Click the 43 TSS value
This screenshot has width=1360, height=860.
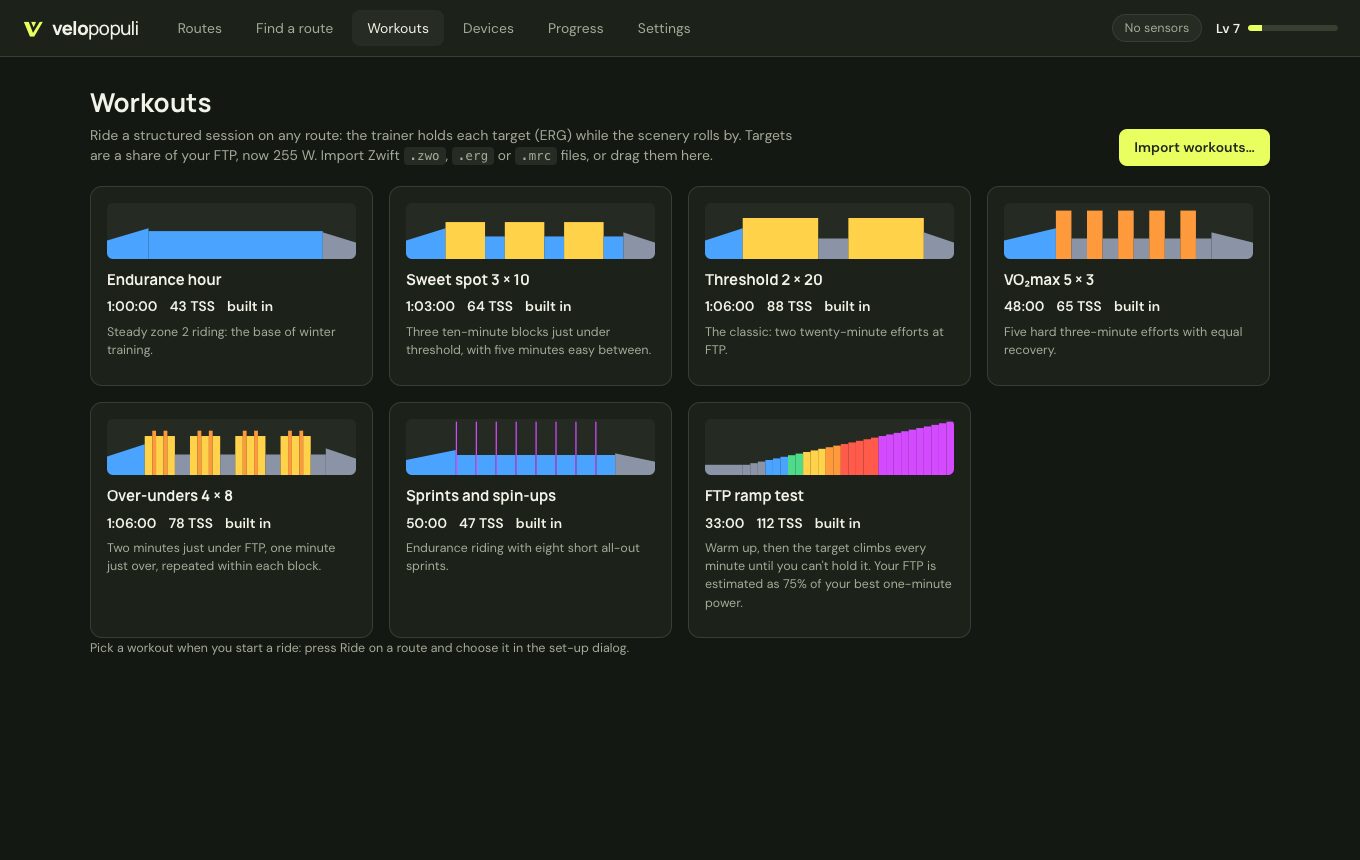[x=192, y=306]
